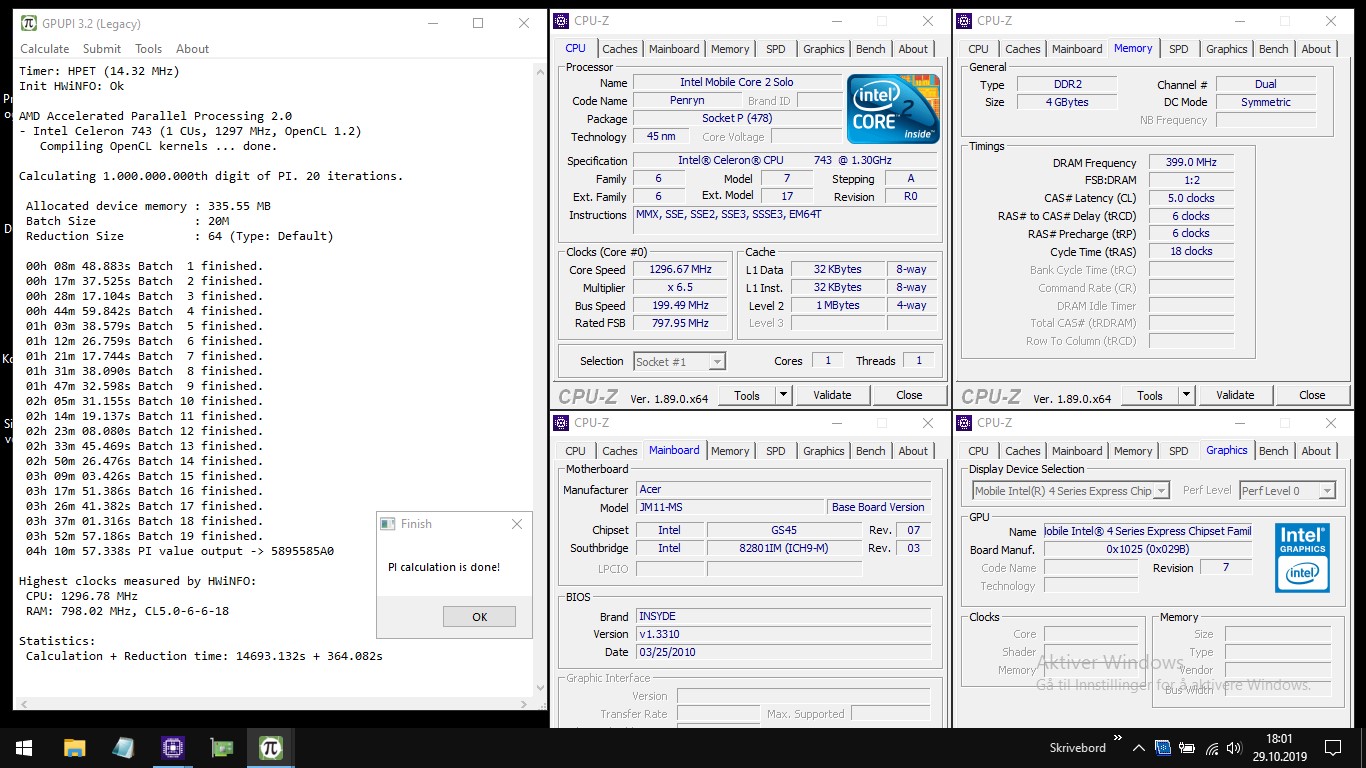Open the Action Center notifications icon
The image size is (1366, 768).
(x=1333, y=747)
